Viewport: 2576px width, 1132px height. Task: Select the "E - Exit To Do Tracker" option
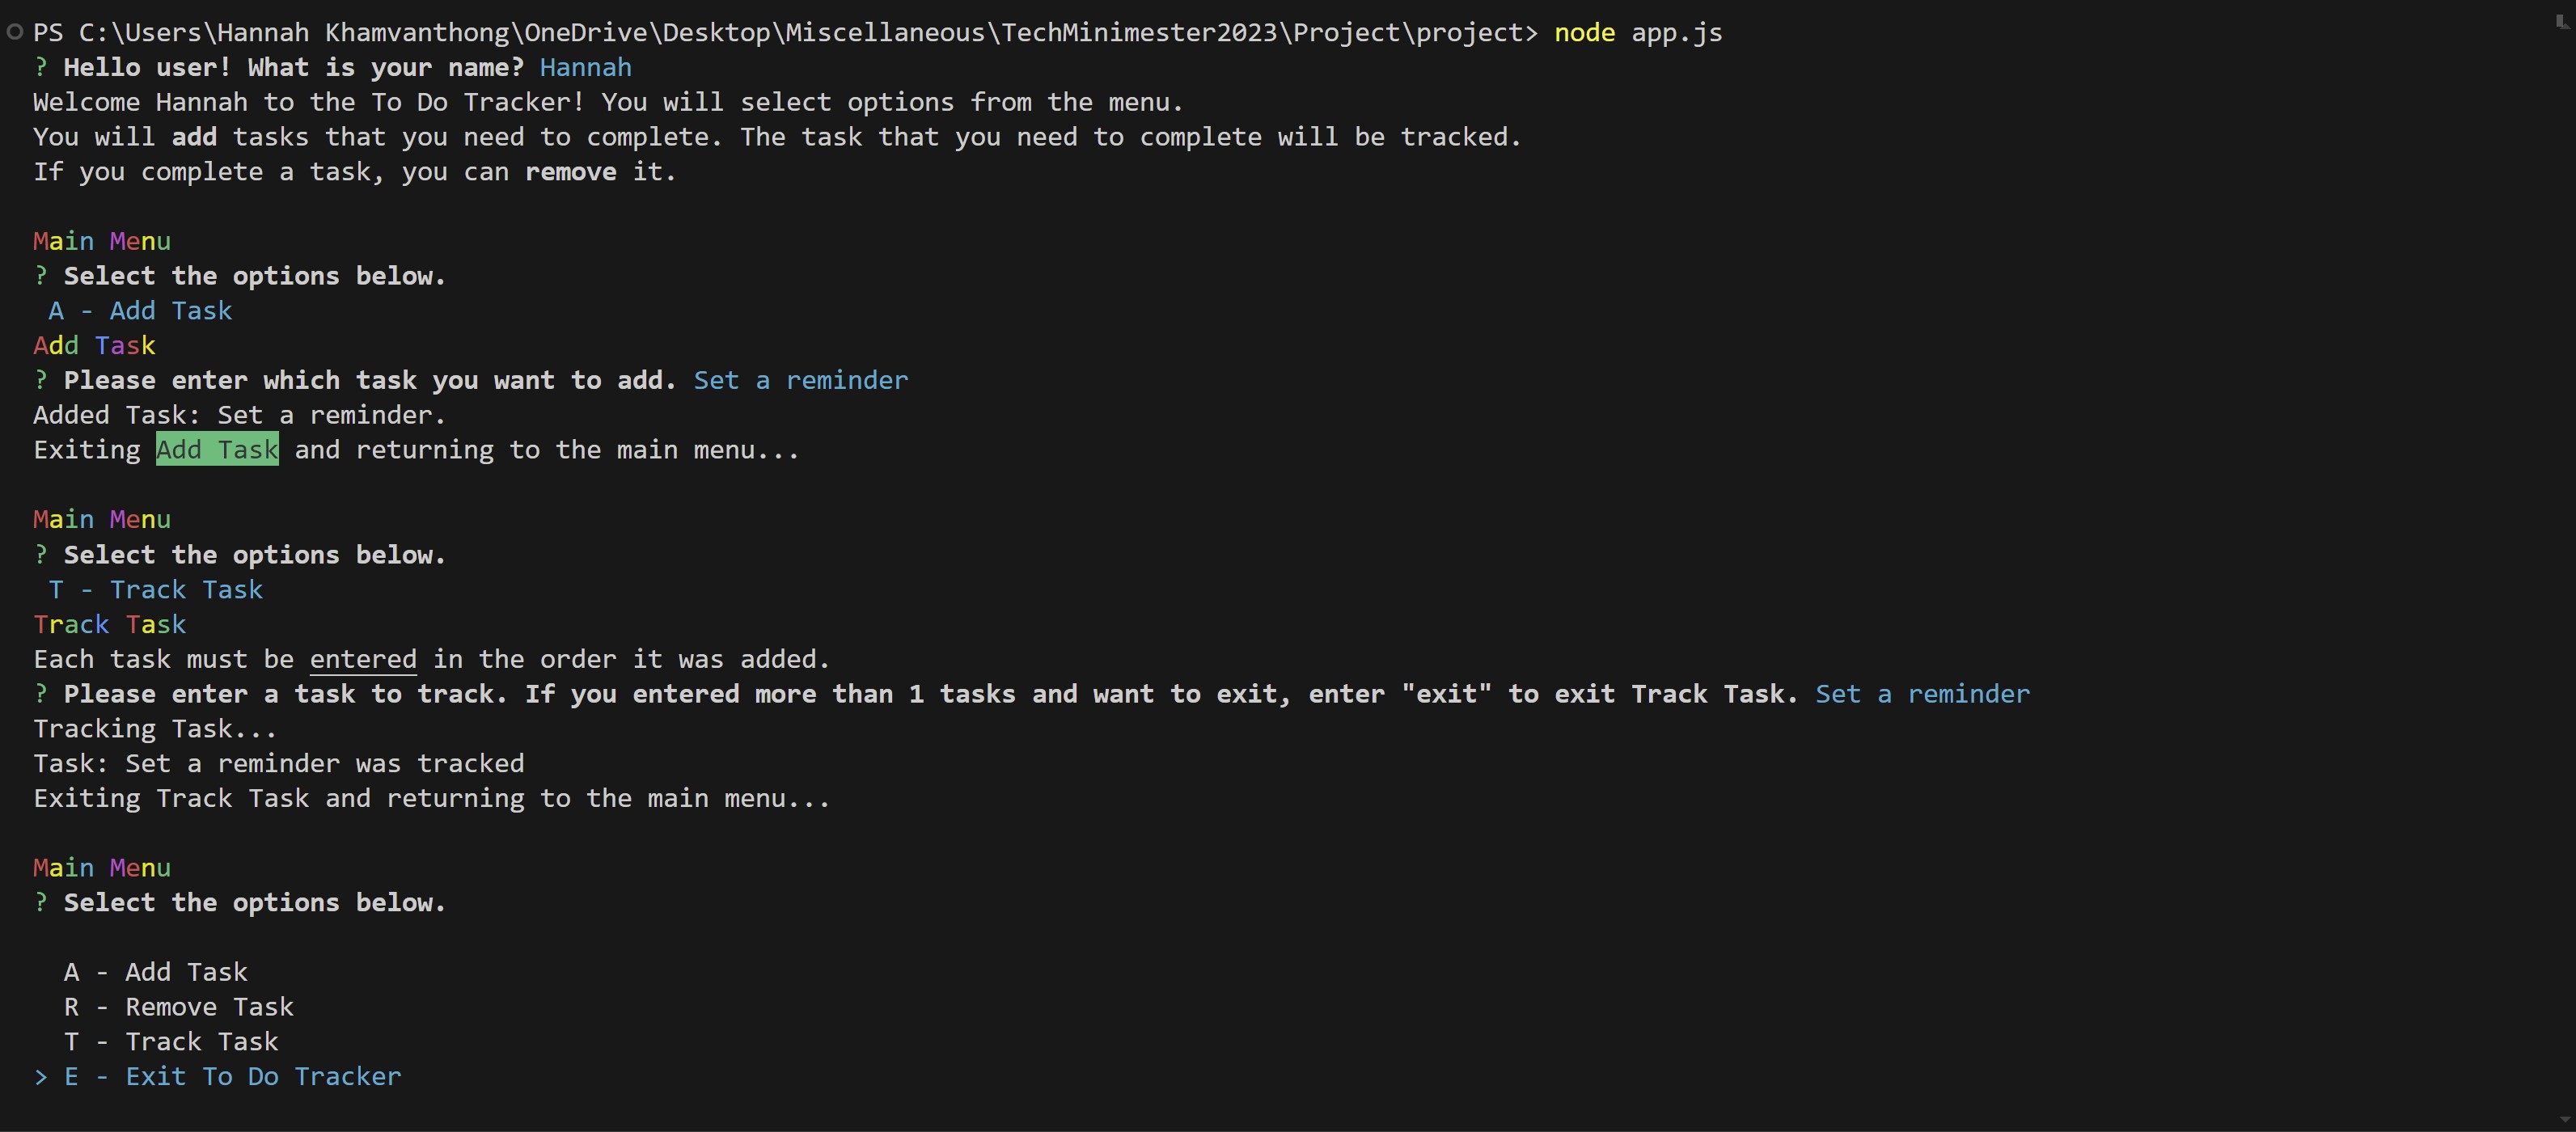[233, 1077]
